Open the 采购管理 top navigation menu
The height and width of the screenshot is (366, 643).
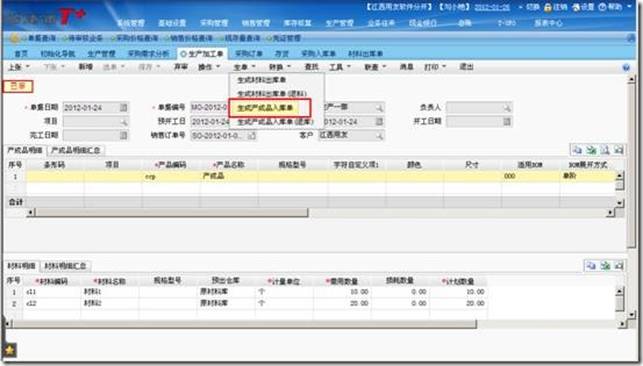(214, 23)
